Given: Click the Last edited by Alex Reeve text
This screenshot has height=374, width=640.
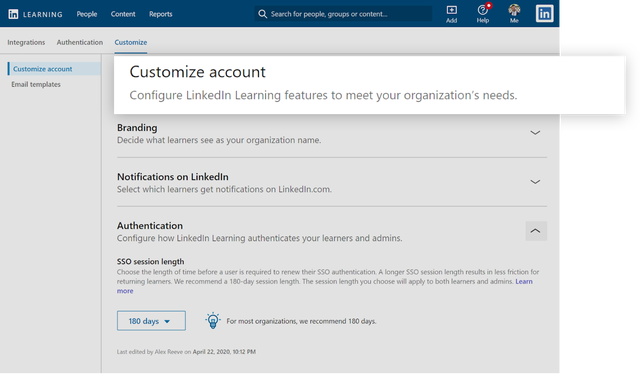Looking at the screenshot, I should [x=187, y=352].
